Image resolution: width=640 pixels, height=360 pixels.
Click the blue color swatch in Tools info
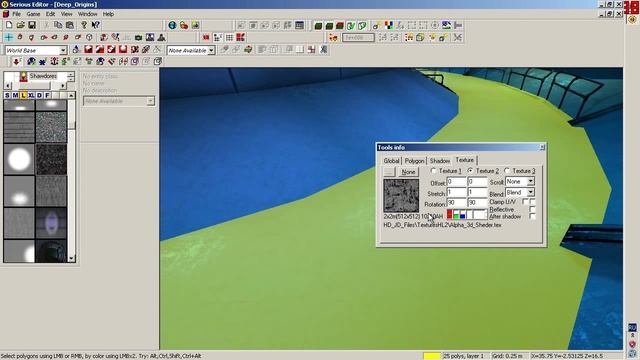coord(462,214)
